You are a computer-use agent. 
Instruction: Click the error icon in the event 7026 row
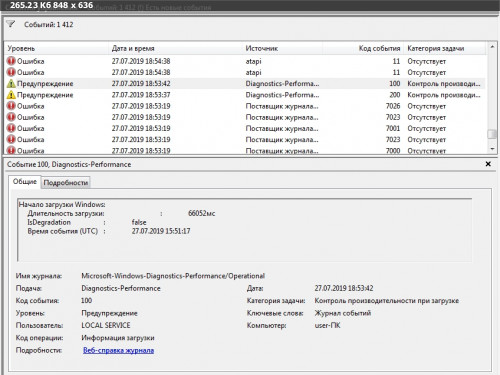(11, 106)
